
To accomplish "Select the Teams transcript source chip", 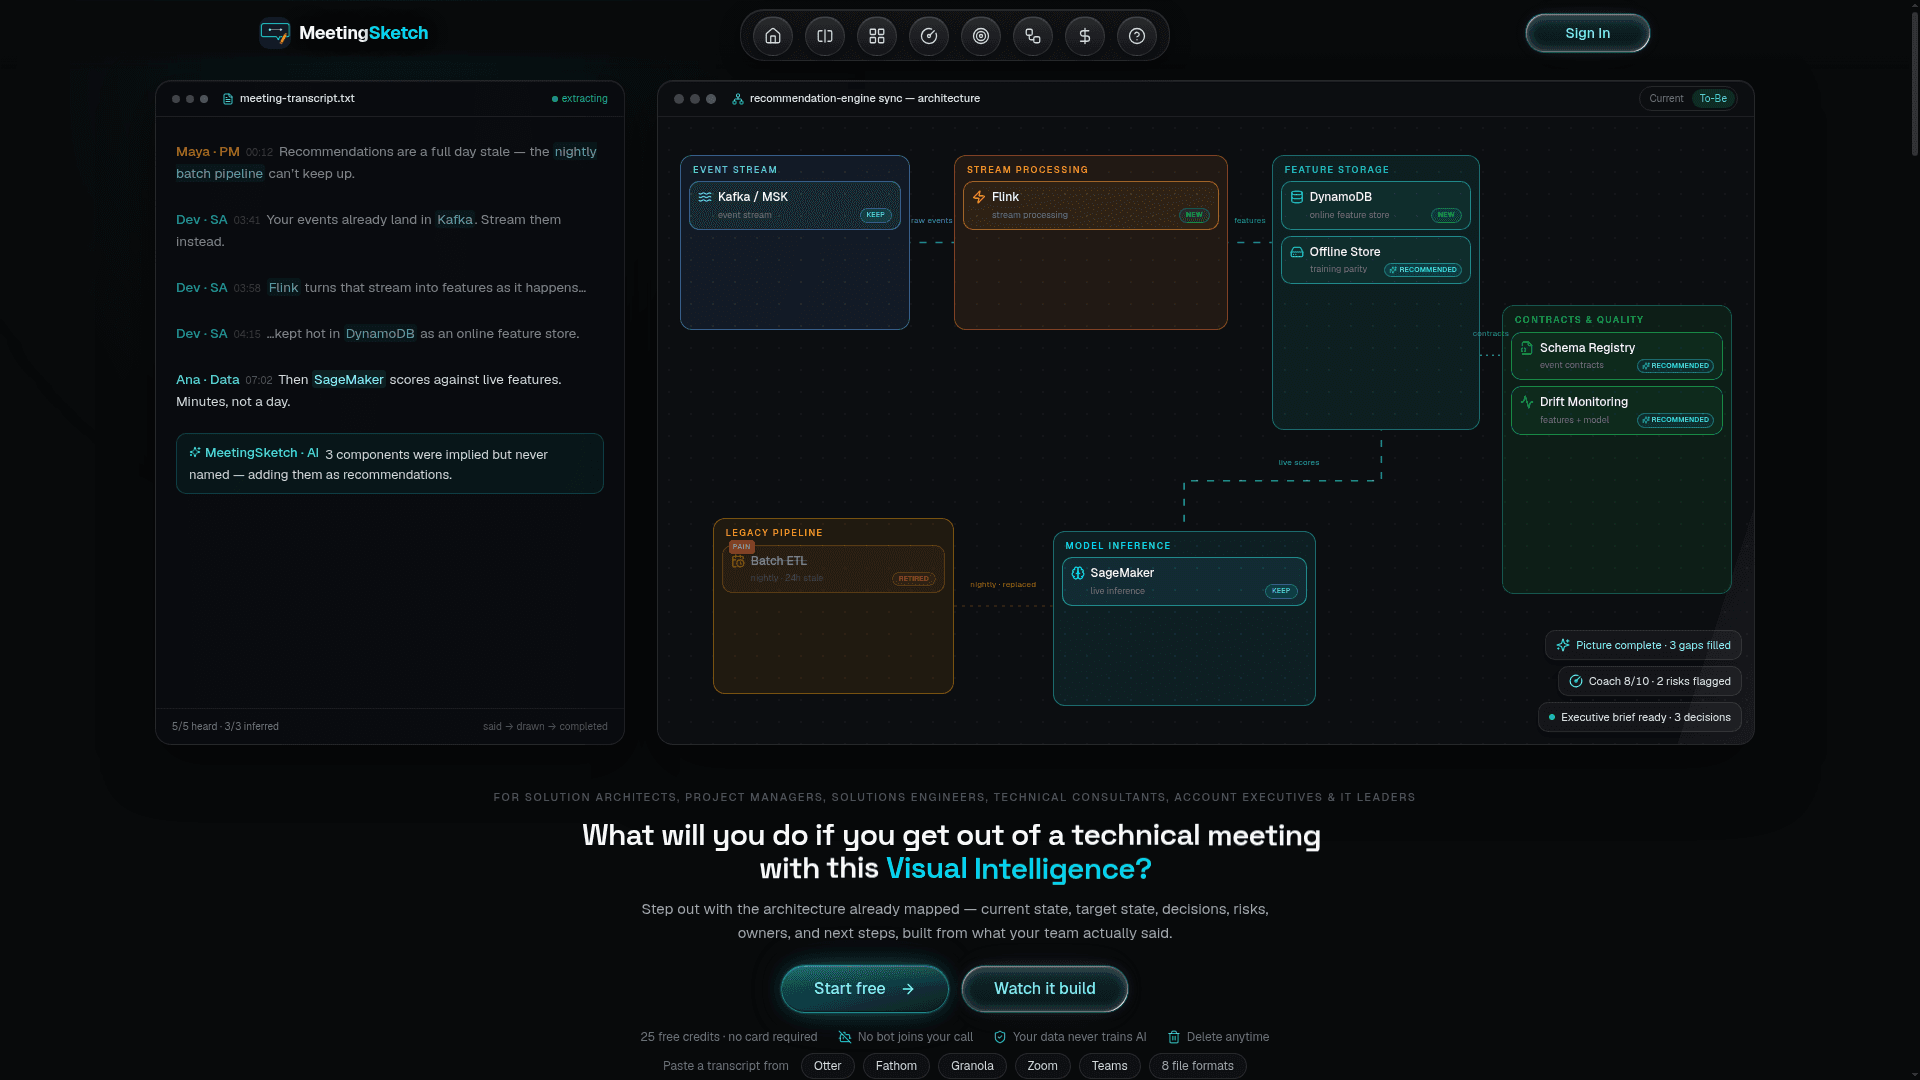I will [x=1109, y=1066].
